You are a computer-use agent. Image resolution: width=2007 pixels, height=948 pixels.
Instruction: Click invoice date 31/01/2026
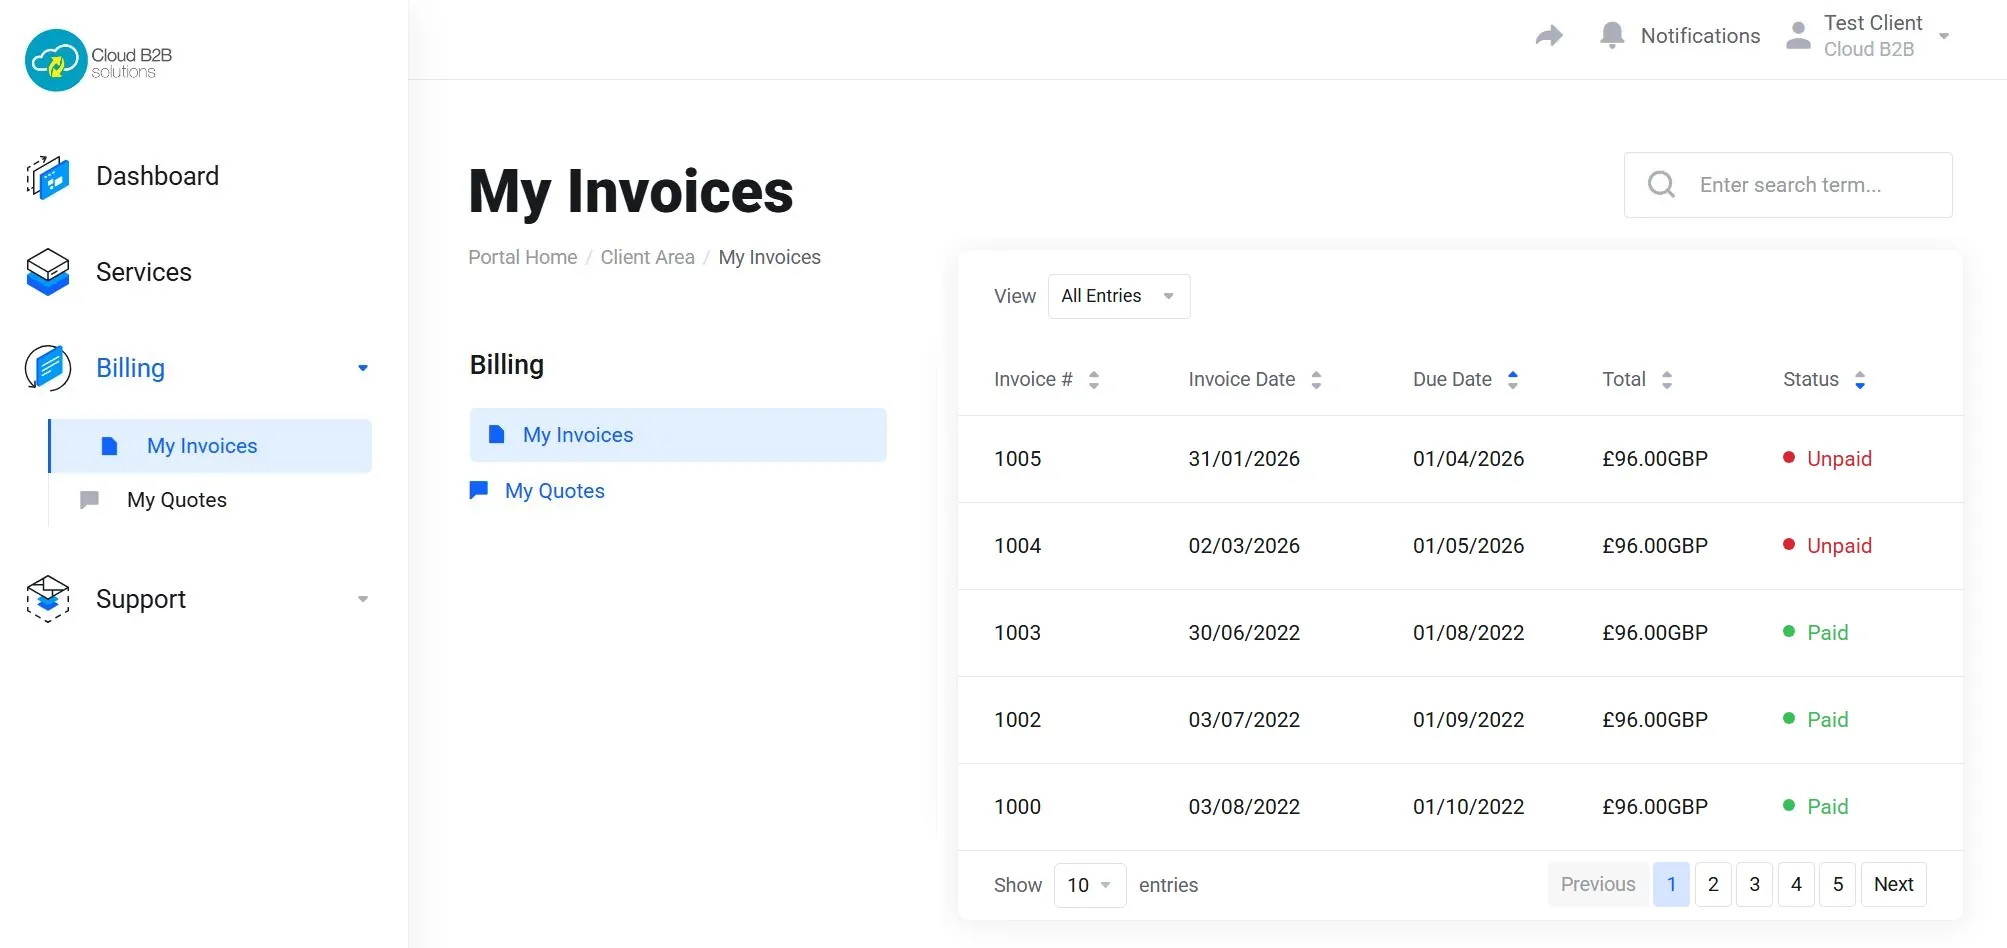pyautogui.click(x=1244, y=459)
